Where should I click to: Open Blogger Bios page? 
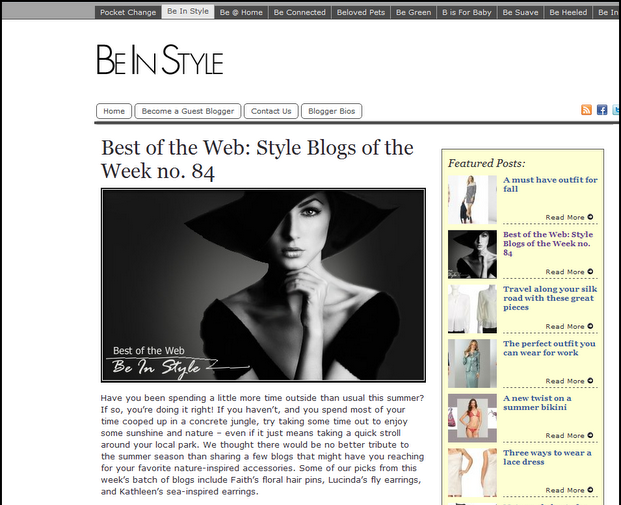click(331, 111)
